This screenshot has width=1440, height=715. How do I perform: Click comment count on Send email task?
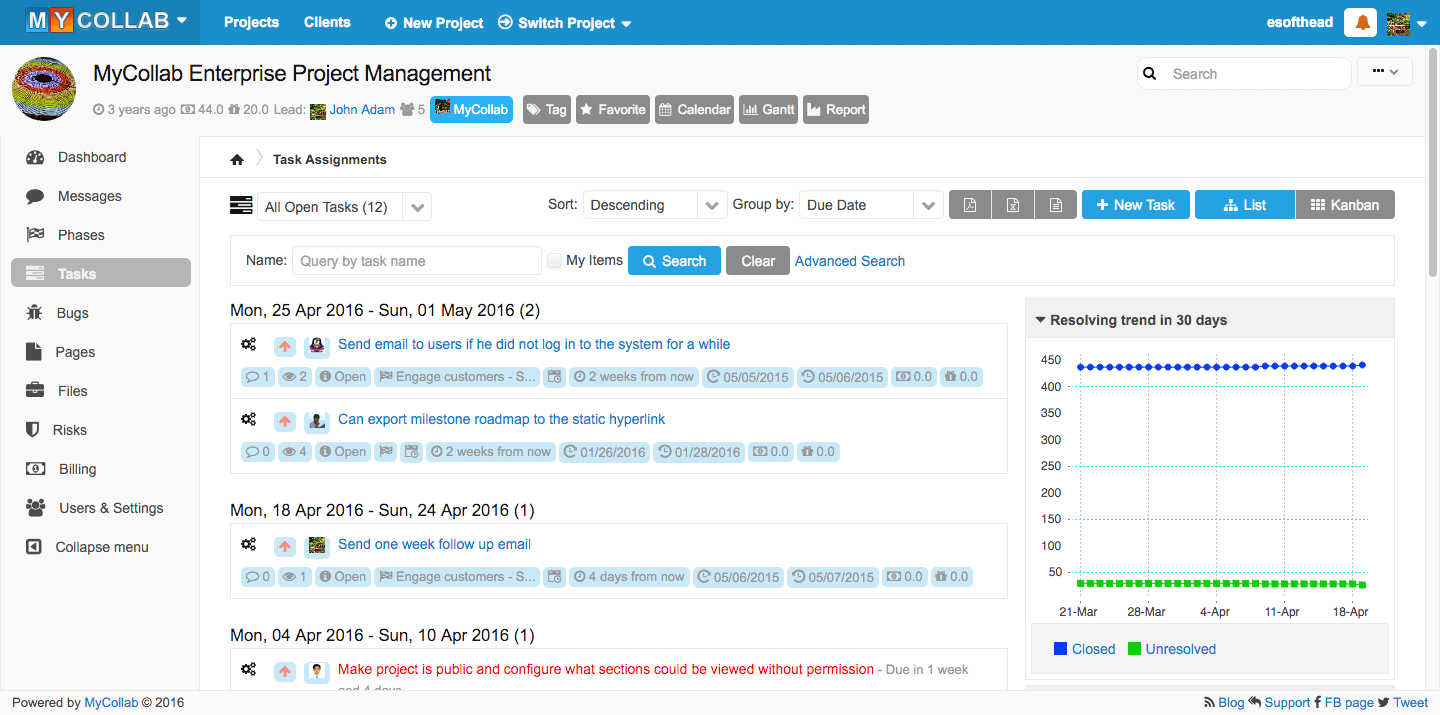257,377
